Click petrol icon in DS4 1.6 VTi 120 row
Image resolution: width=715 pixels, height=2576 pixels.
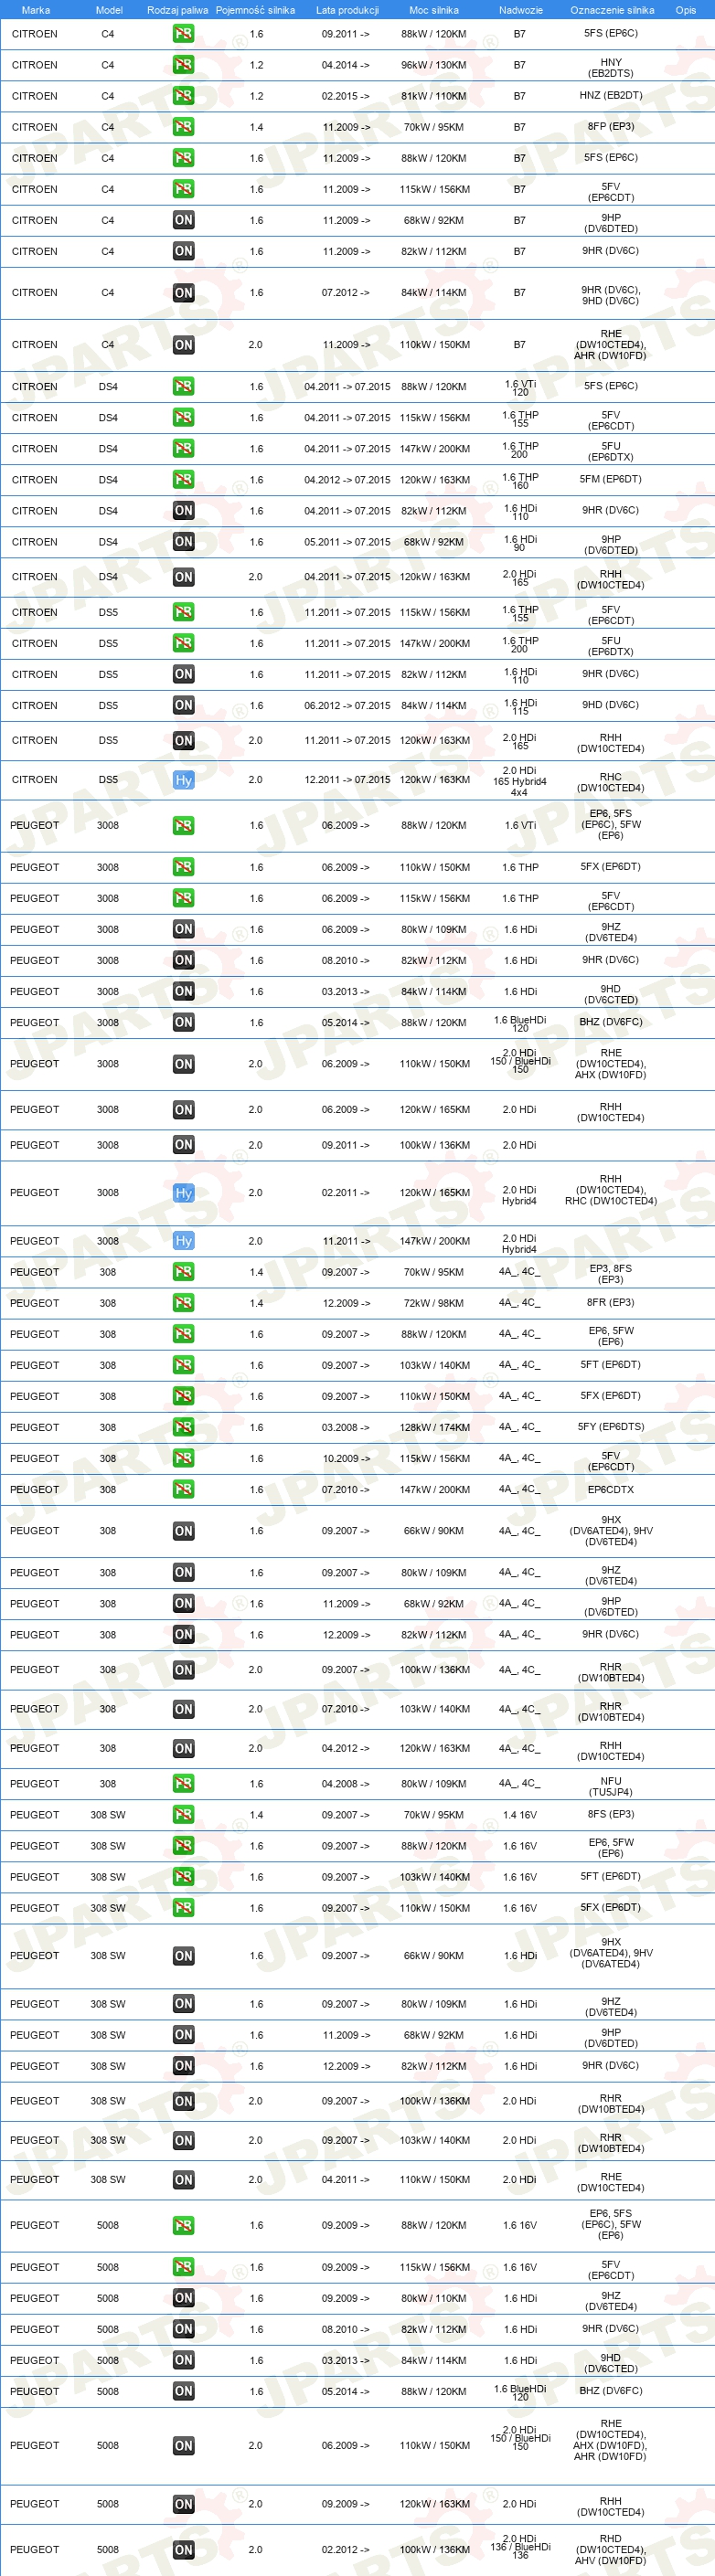click(x=183, y=386)
